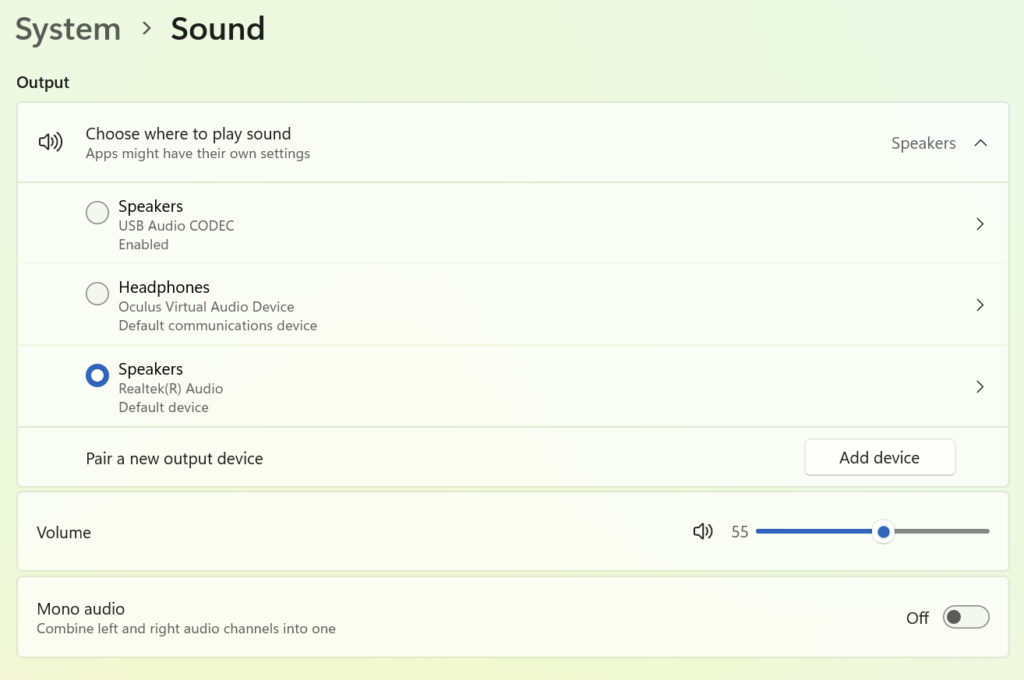This screenshot has height=680, width=1024.
Task: Click the selected Speakers label beside the collapse chevron
Action: tap(923, 143)
